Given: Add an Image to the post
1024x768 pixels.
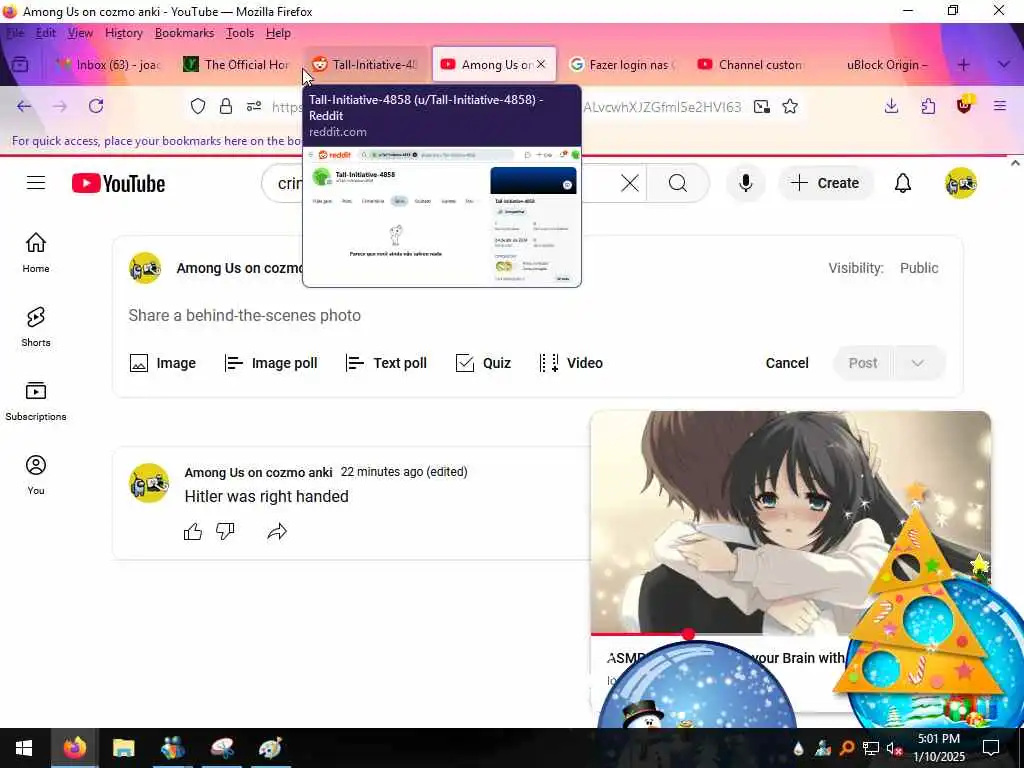Looking at the screenshot, I should tap(163, 363).
